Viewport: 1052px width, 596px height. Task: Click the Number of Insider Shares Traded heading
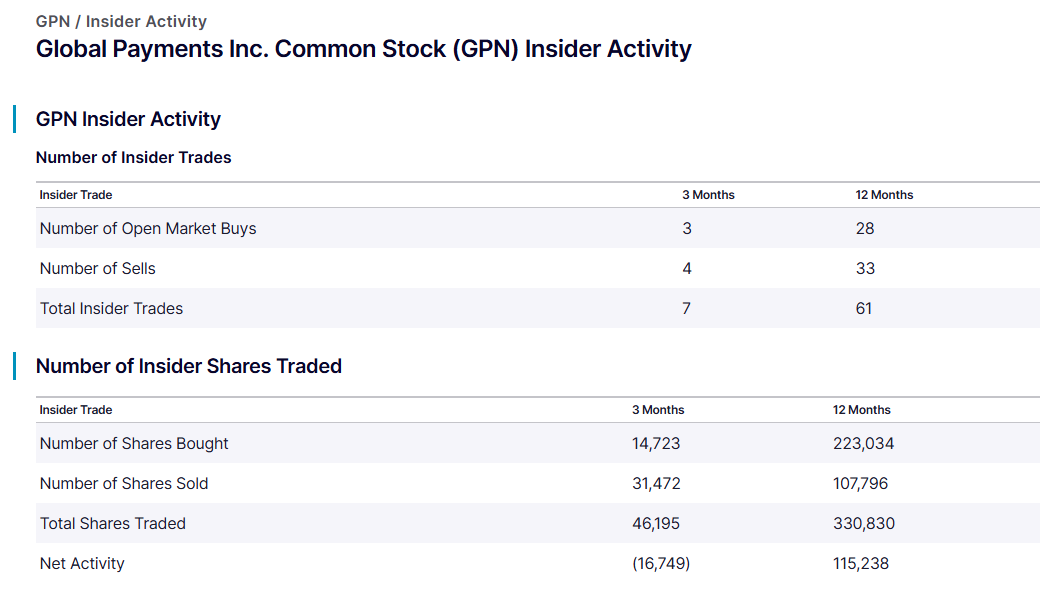188,366
